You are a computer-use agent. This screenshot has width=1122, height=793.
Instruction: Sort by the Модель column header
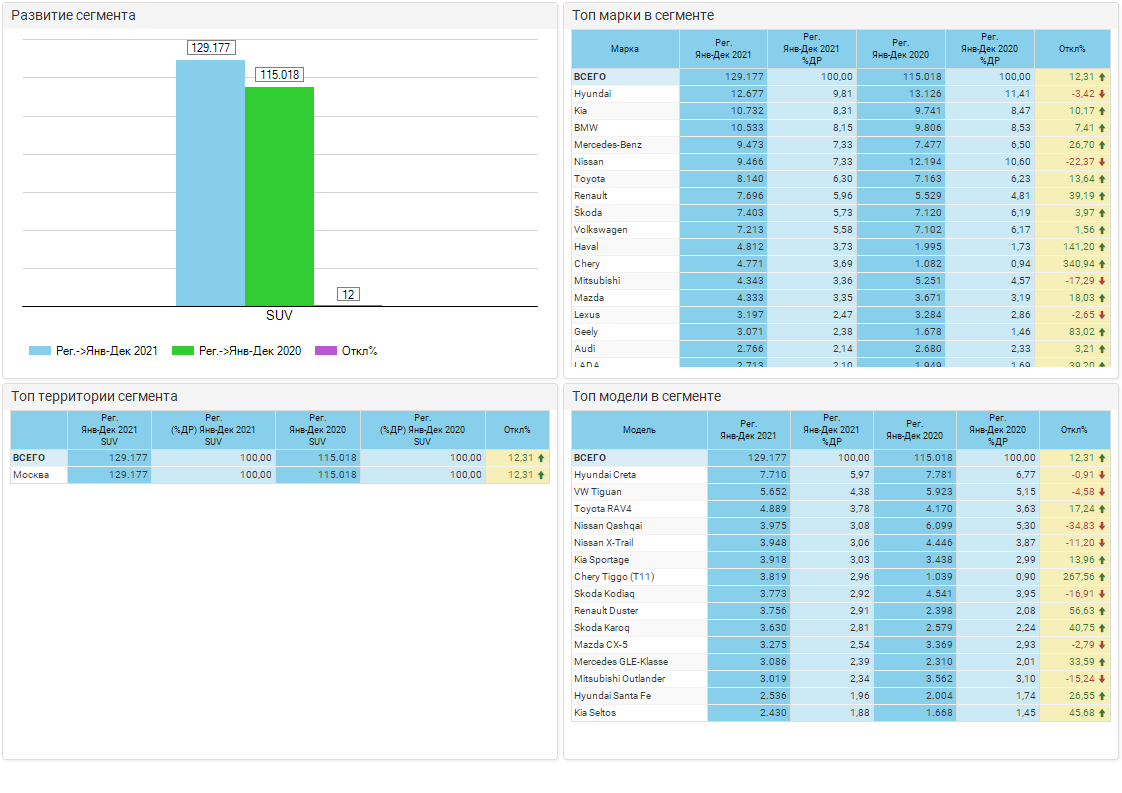639,430
